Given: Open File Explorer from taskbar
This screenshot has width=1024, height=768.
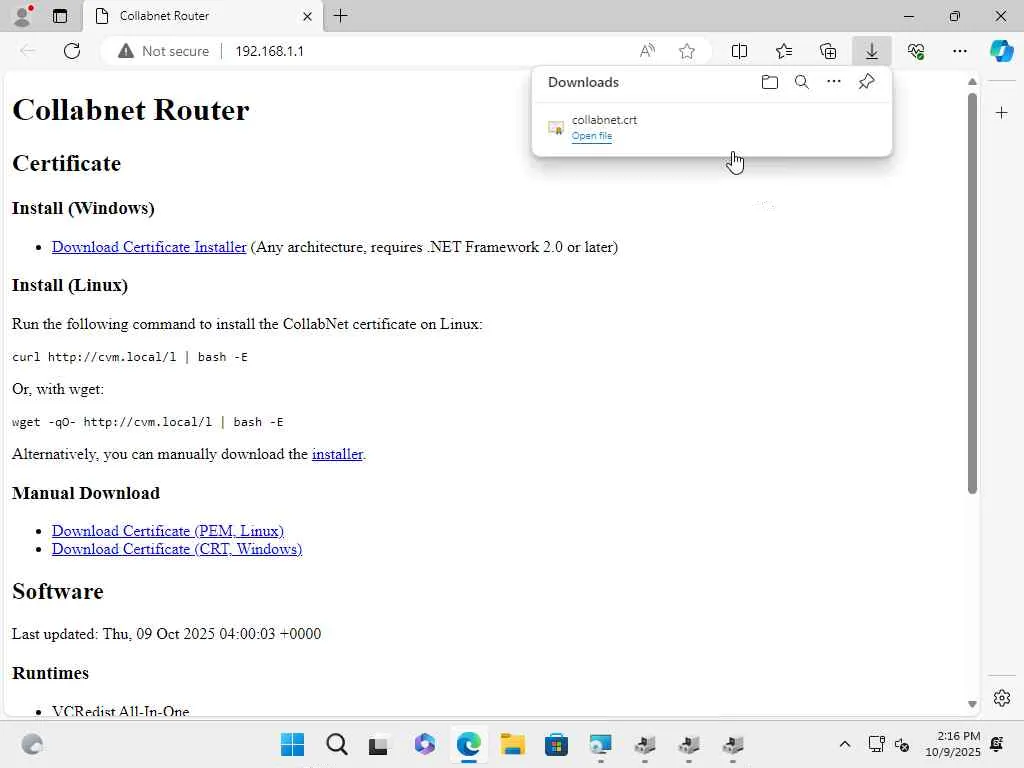Looking at the screenshot, I should (x=513, y=744).
